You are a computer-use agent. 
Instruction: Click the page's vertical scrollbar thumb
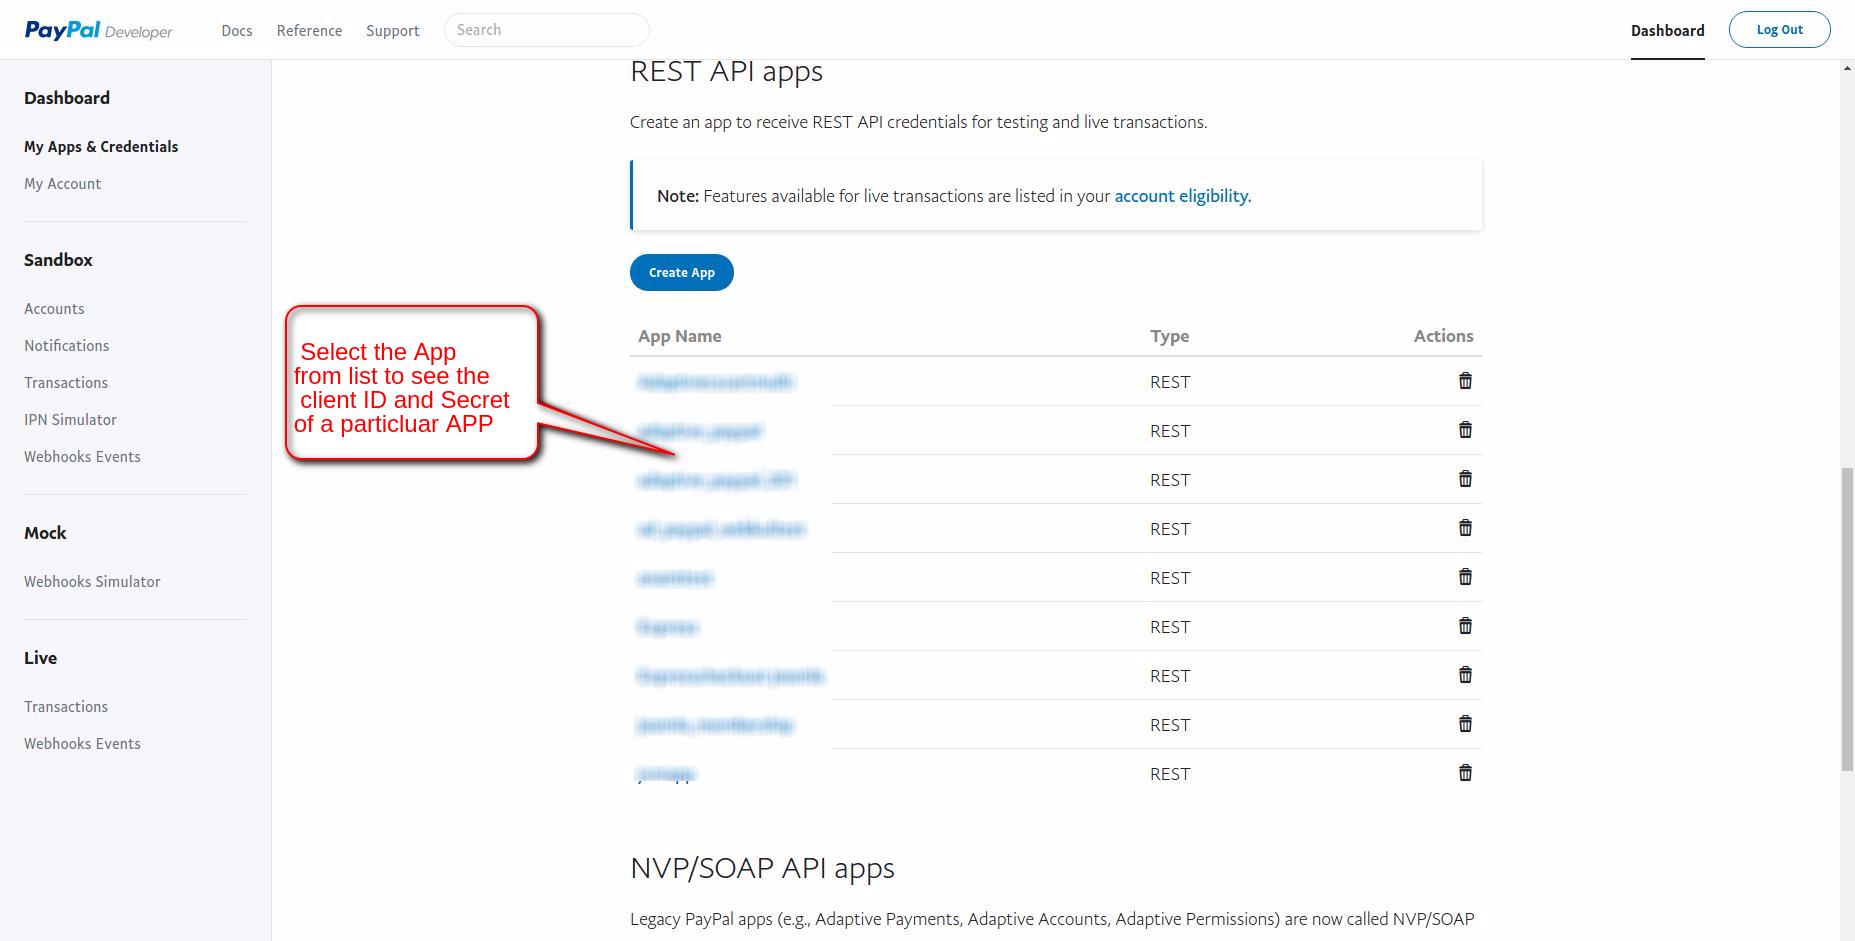(1847, 619)
